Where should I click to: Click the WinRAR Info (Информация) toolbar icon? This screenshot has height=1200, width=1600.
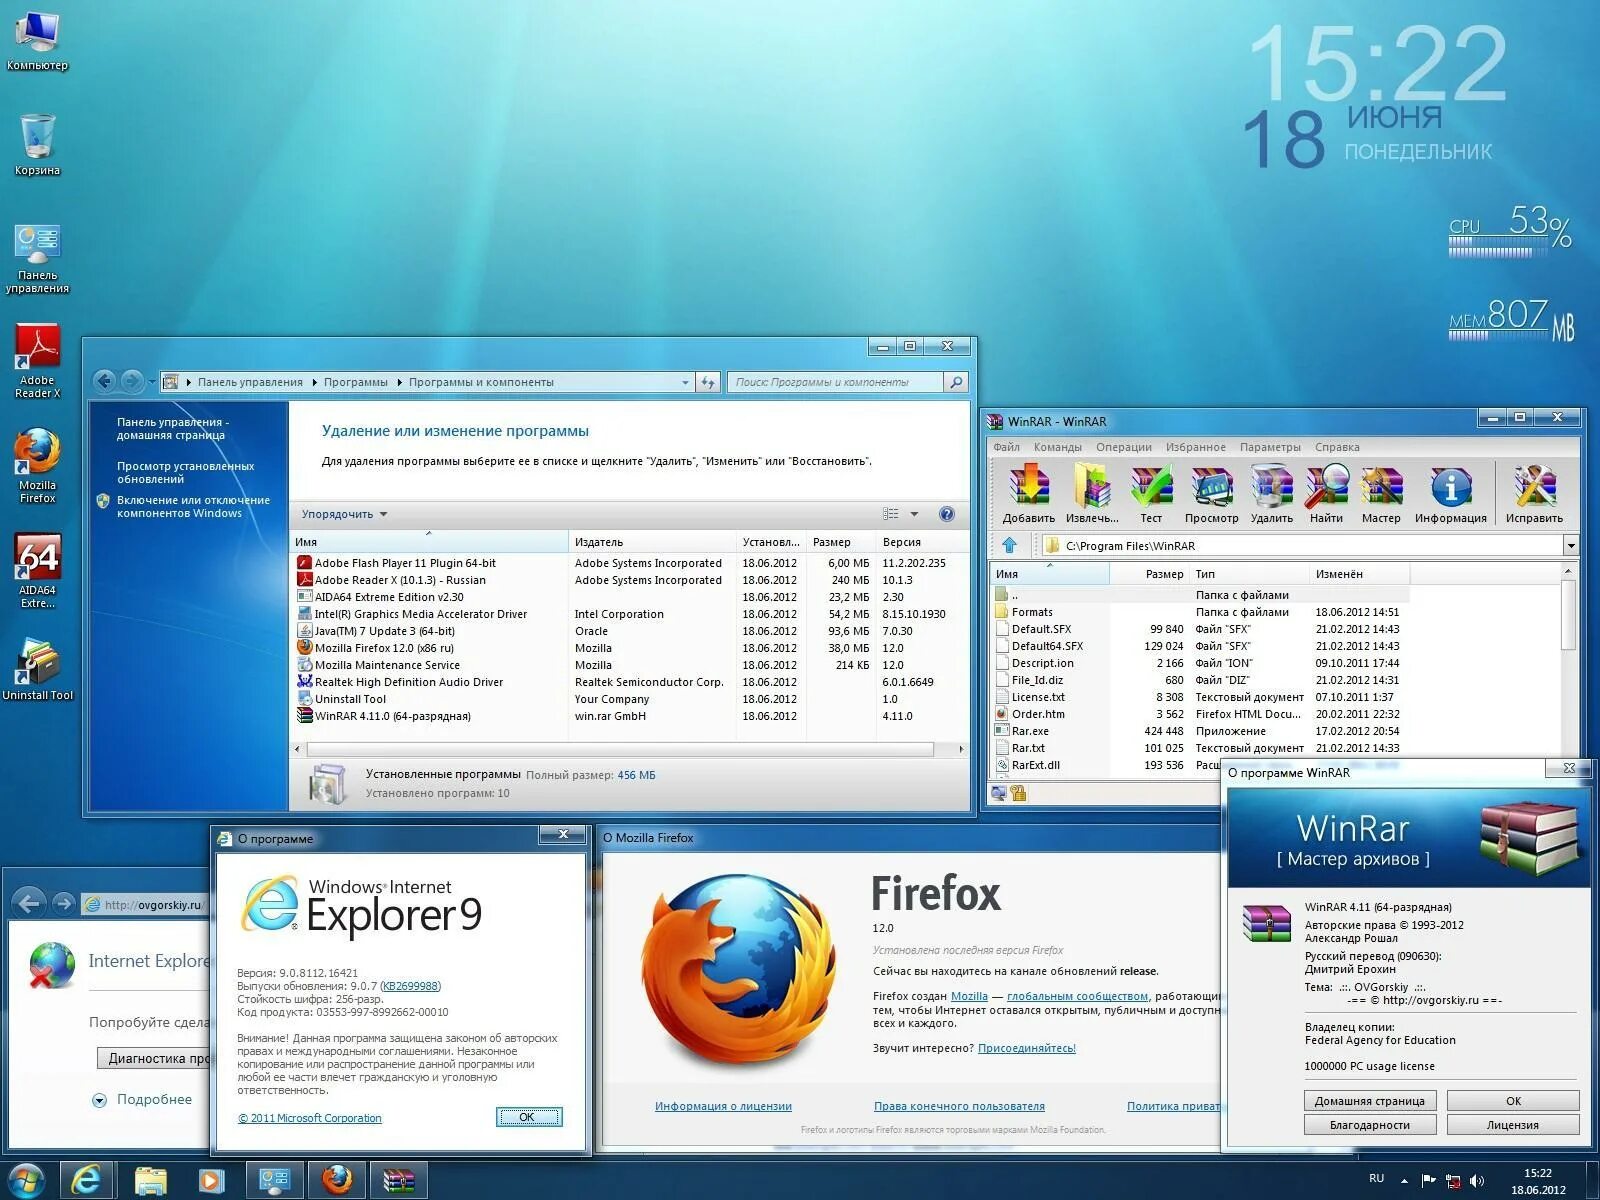[x=1450, y=494]
